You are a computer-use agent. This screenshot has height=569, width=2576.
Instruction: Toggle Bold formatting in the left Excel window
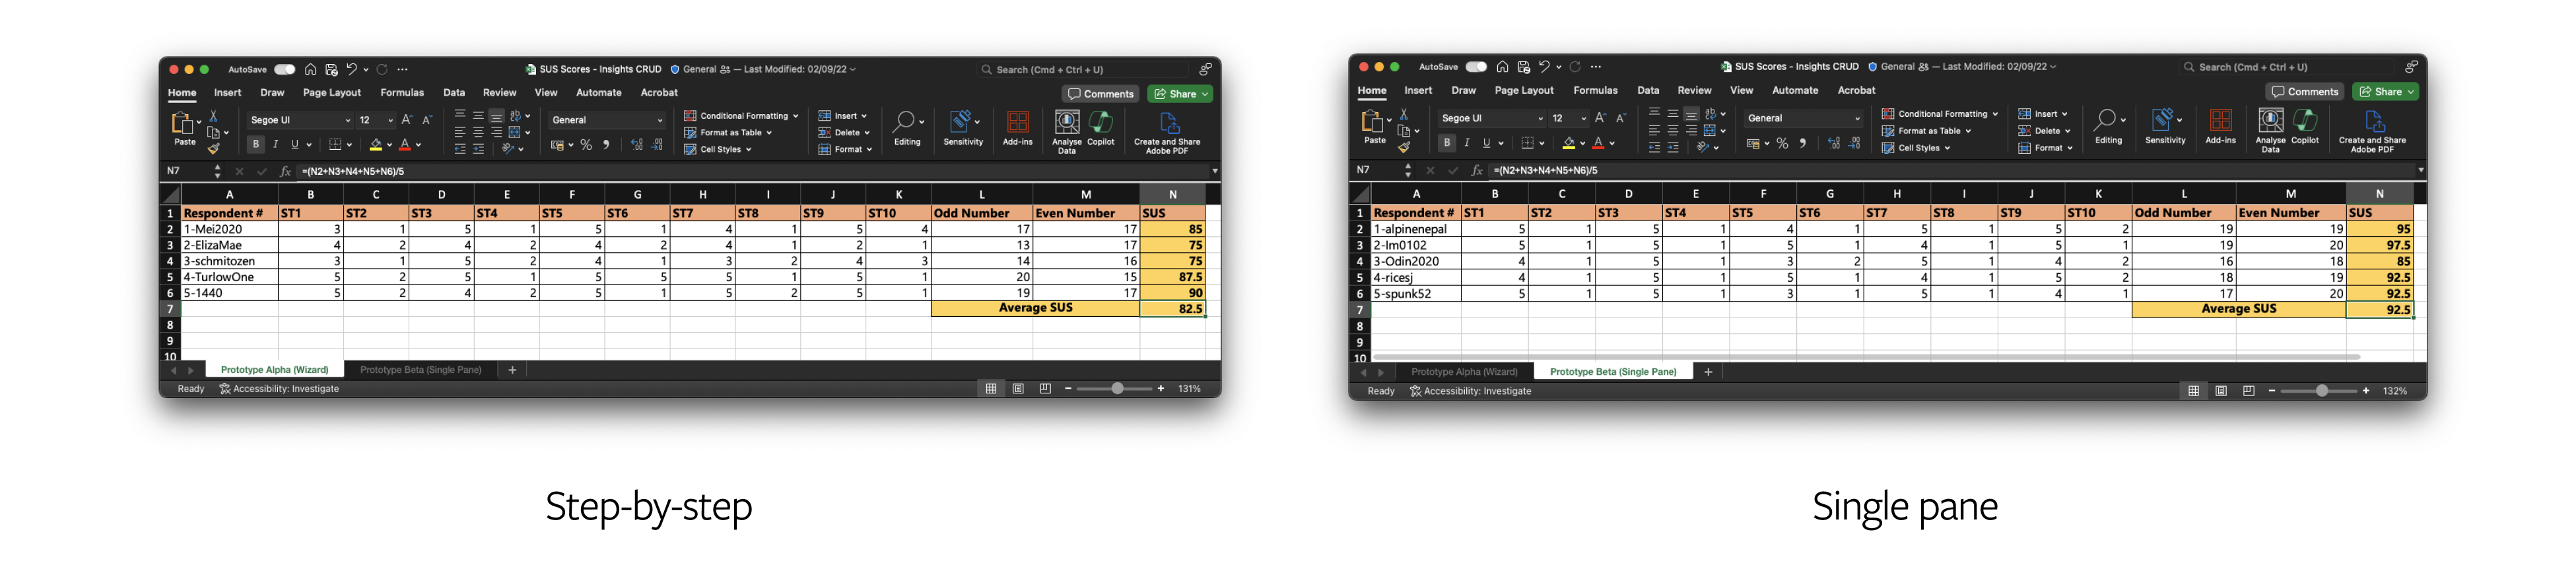[x=256, y=145]
